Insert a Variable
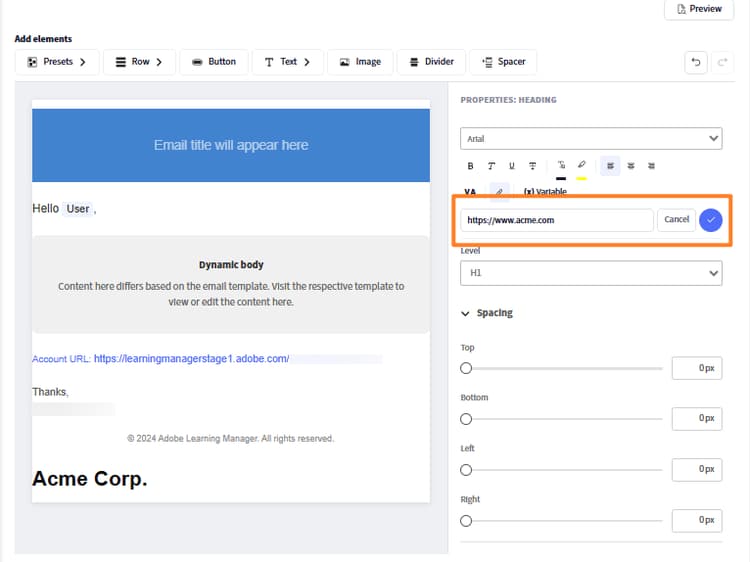Viewport: 750px width, 562px height. [545, 192]
